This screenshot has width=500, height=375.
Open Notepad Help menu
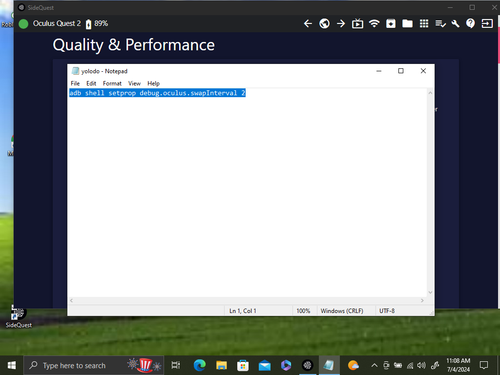point(153,83)
